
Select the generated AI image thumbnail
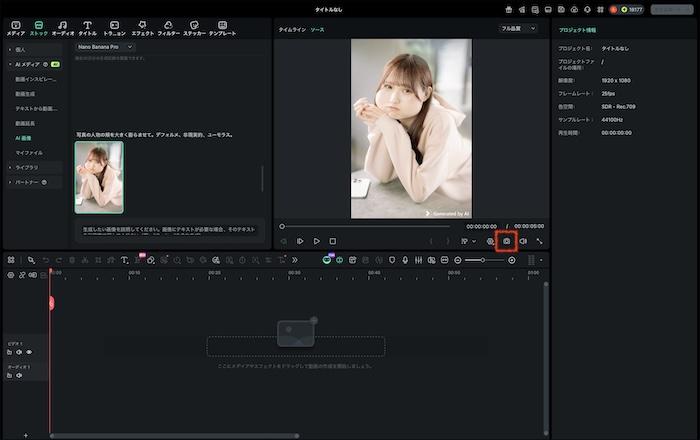pyautogui.click(x=99, y=177)
